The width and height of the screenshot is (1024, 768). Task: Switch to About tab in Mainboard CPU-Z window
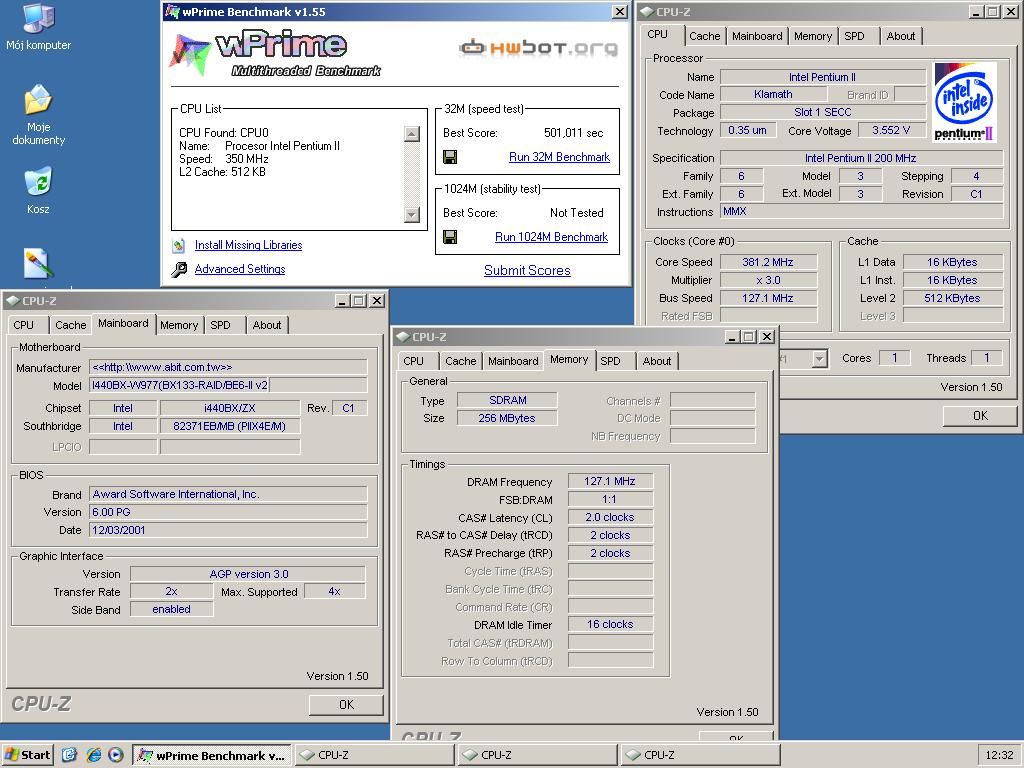pos(267,325)
